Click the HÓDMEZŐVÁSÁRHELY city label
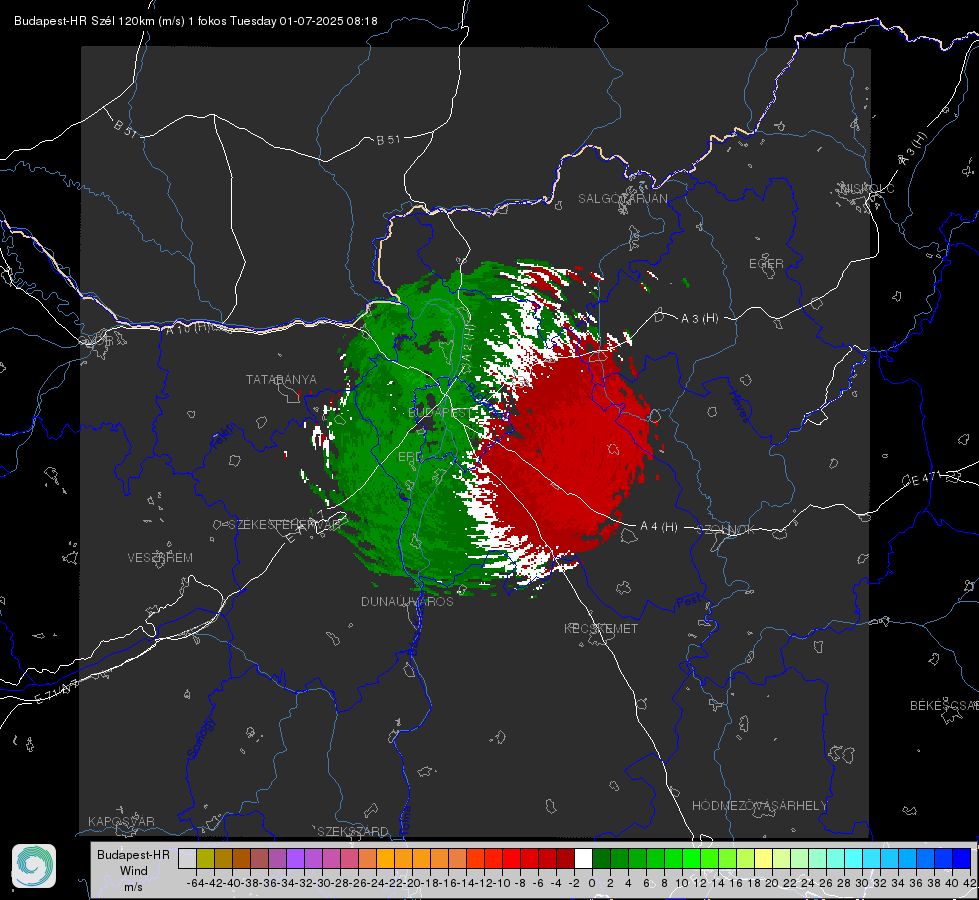This screenshot has width=979, height=900. pos(759,806)
